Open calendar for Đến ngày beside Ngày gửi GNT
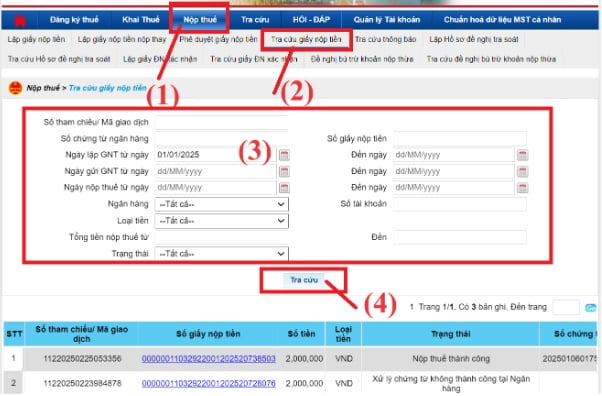The height and width of the screenshot is (396, 602). (523, 171)
